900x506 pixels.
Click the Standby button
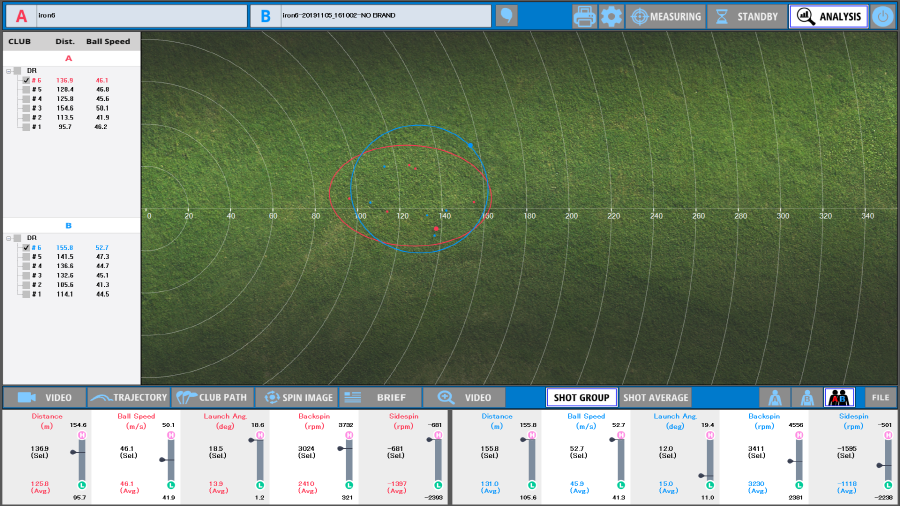747,16
